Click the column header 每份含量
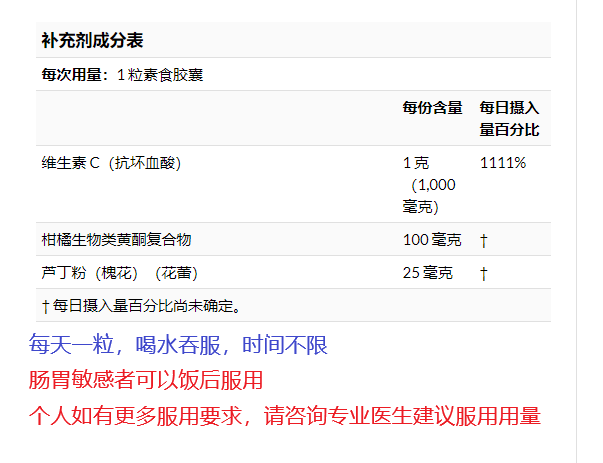The width and height of the screenshot is (603, 463). 433,108
